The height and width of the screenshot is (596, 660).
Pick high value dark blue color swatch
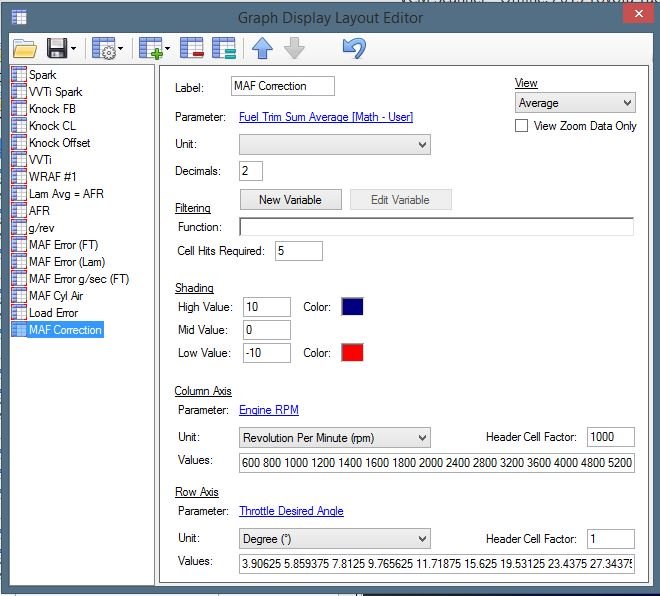(x=352, y=306)
